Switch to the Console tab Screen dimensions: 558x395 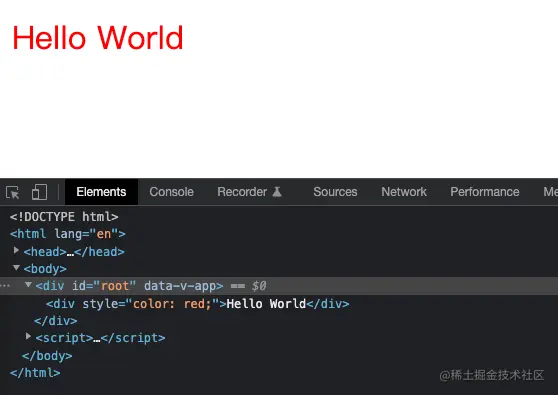172,192
